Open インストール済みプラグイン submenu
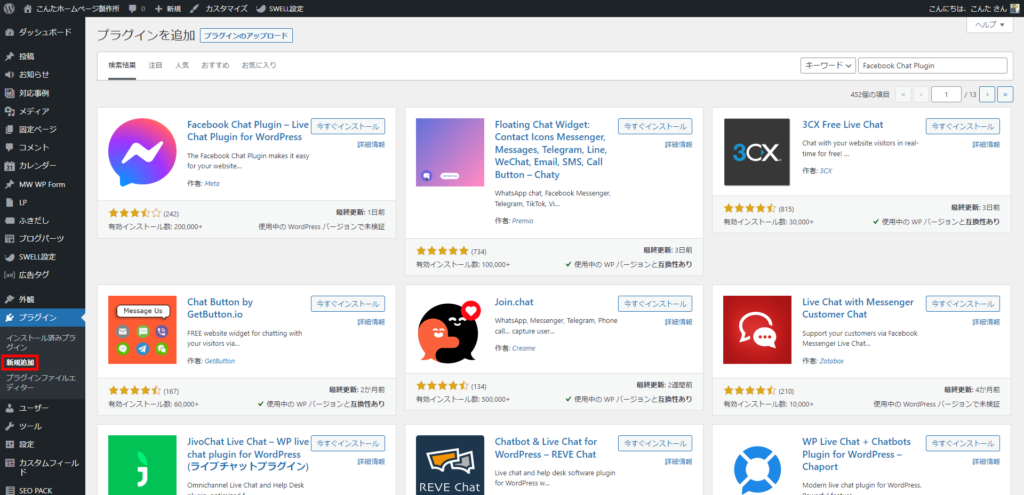Image resolution: width=1024 pixels, height=495 pixels. (x=40, y=342)
